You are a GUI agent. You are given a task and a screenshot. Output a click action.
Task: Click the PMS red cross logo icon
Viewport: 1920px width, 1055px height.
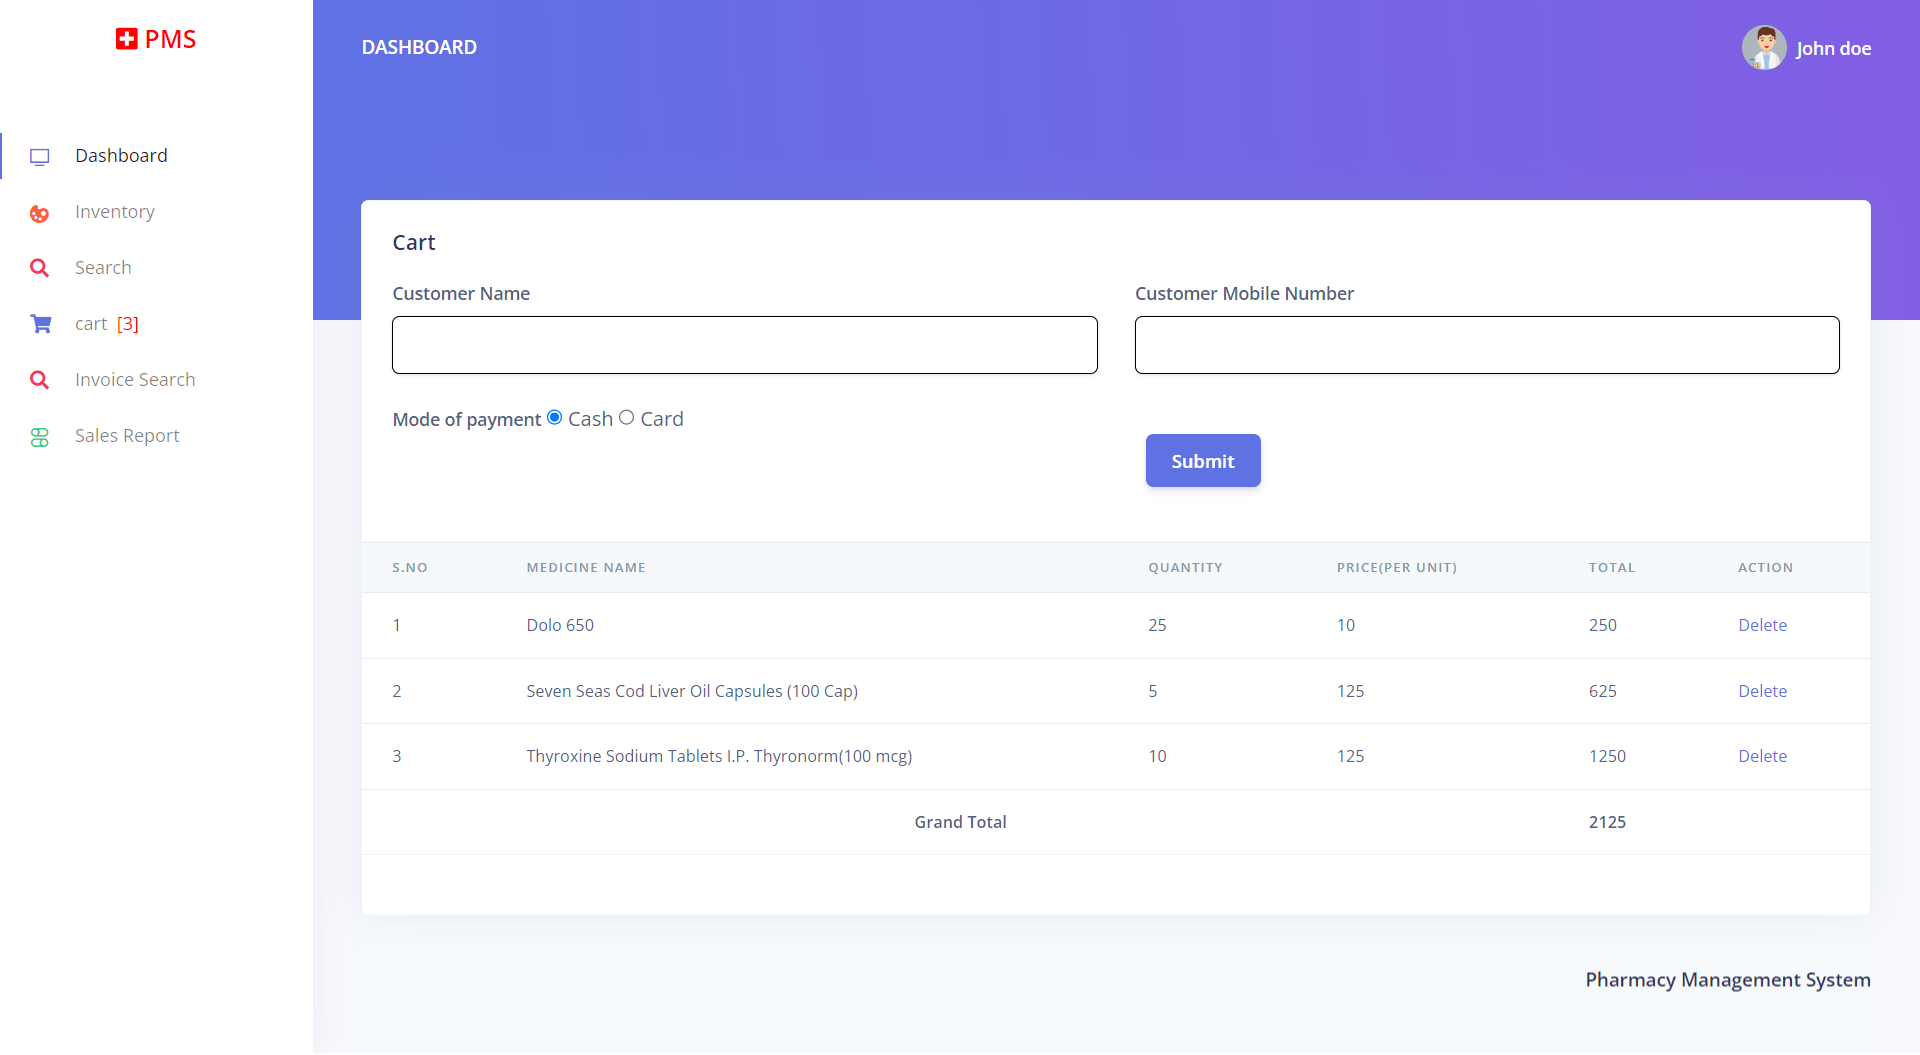pos(126,39)
